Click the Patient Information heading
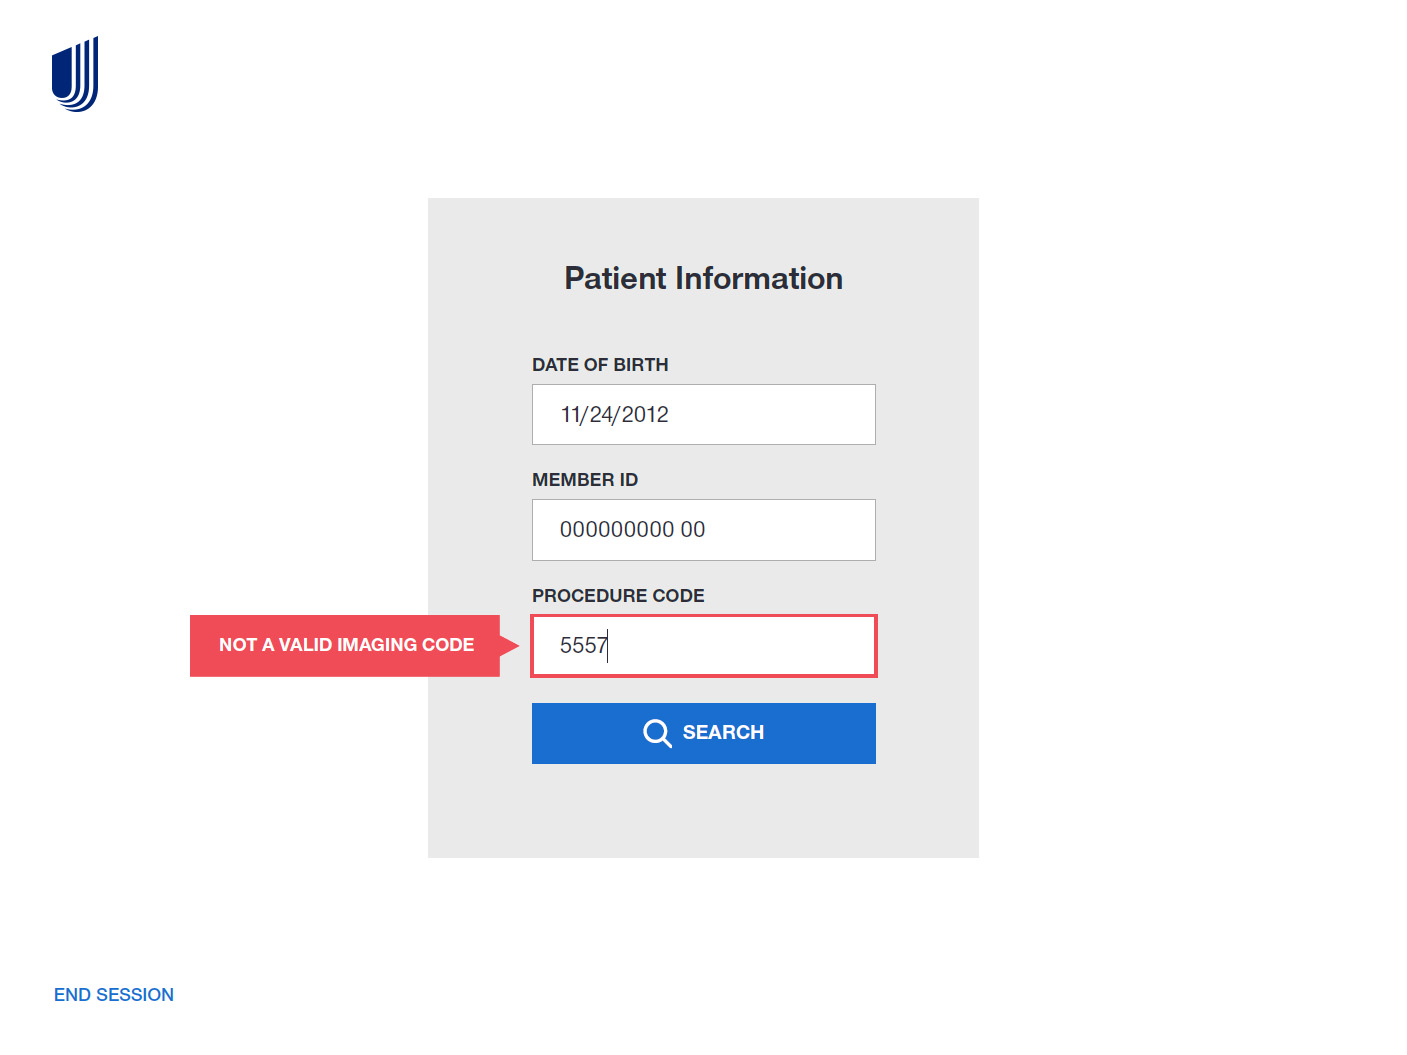Viewport: 1407px width, 1055px height. pos(703,278)
